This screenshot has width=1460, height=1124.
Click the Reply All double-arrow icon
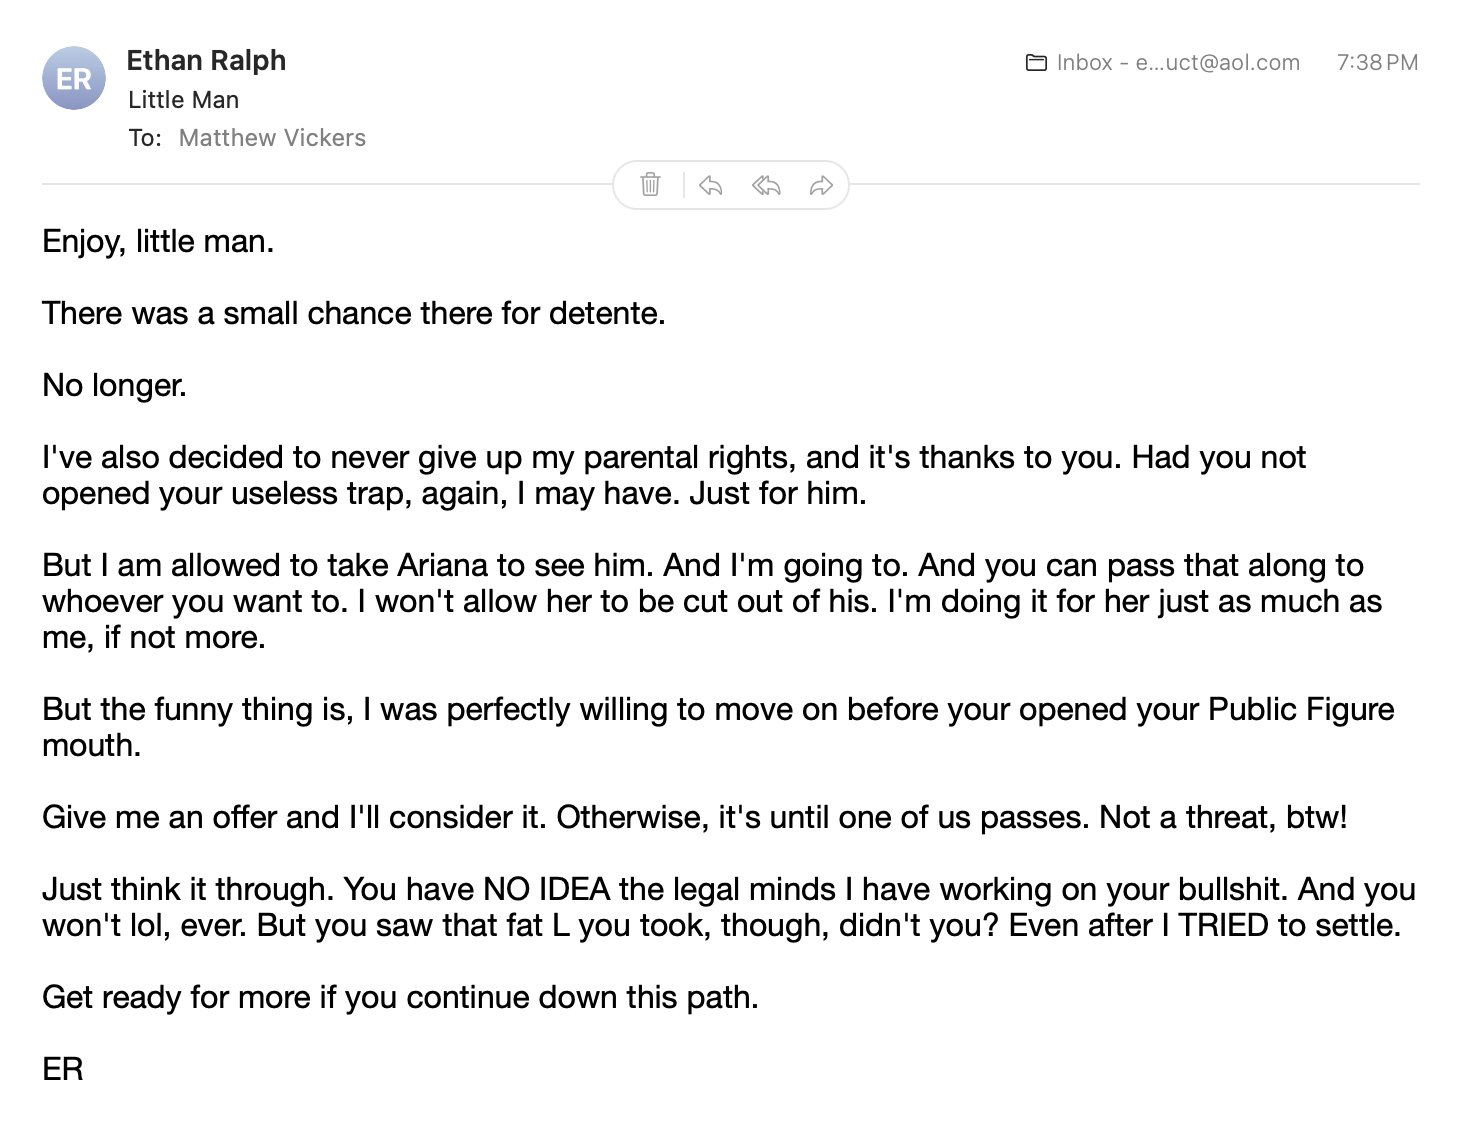click(766, 185)
